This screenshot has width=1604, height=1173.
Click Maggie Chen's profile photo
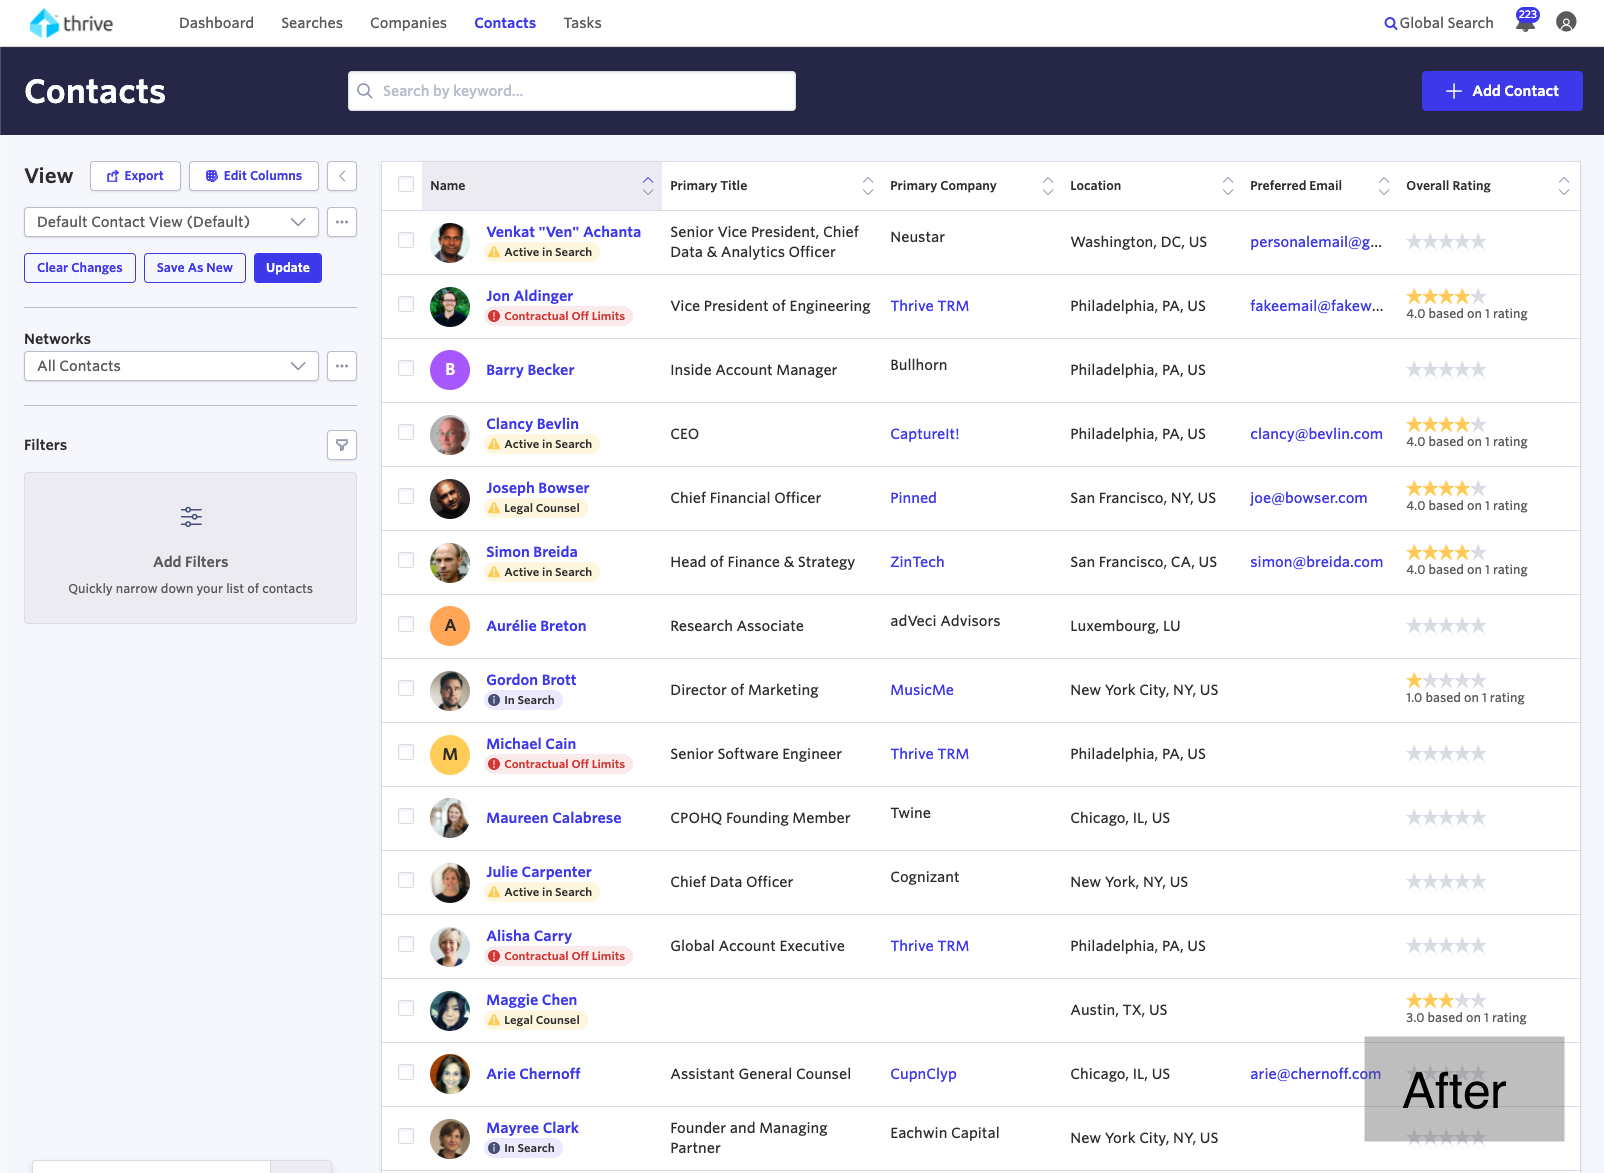point(450,1010)
